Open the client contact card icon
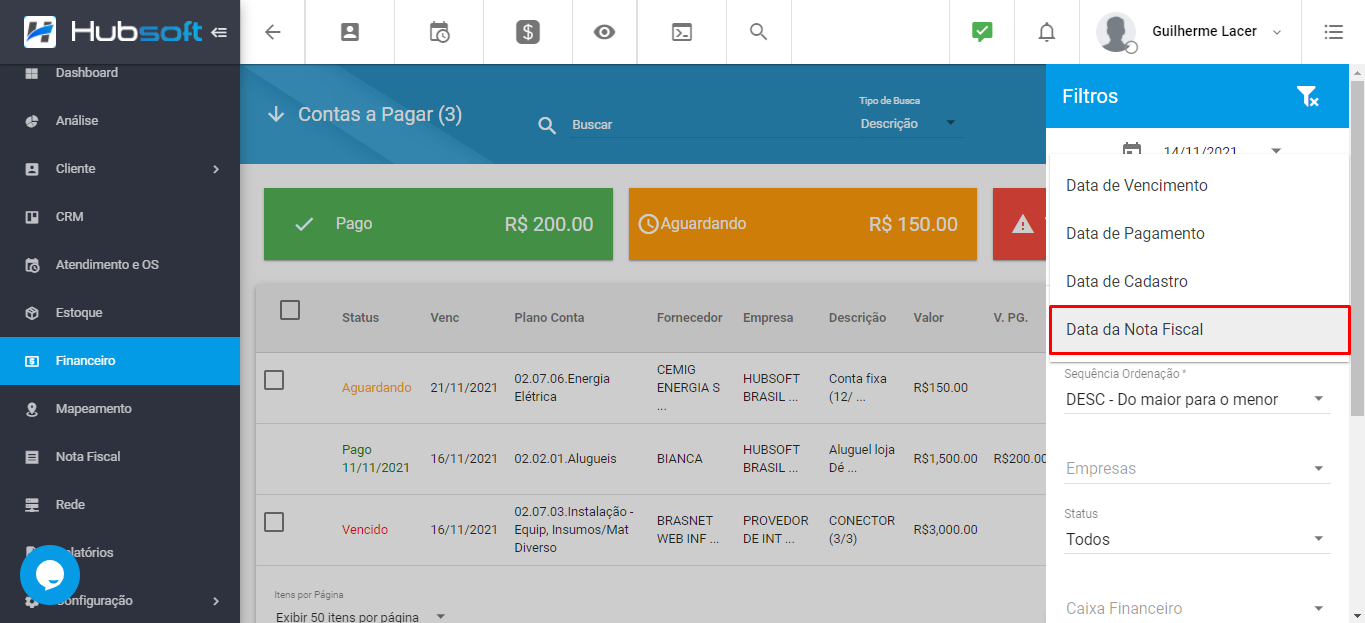Image resolution: width=1365 pixels, height=623 pixels. pos(350,32)
